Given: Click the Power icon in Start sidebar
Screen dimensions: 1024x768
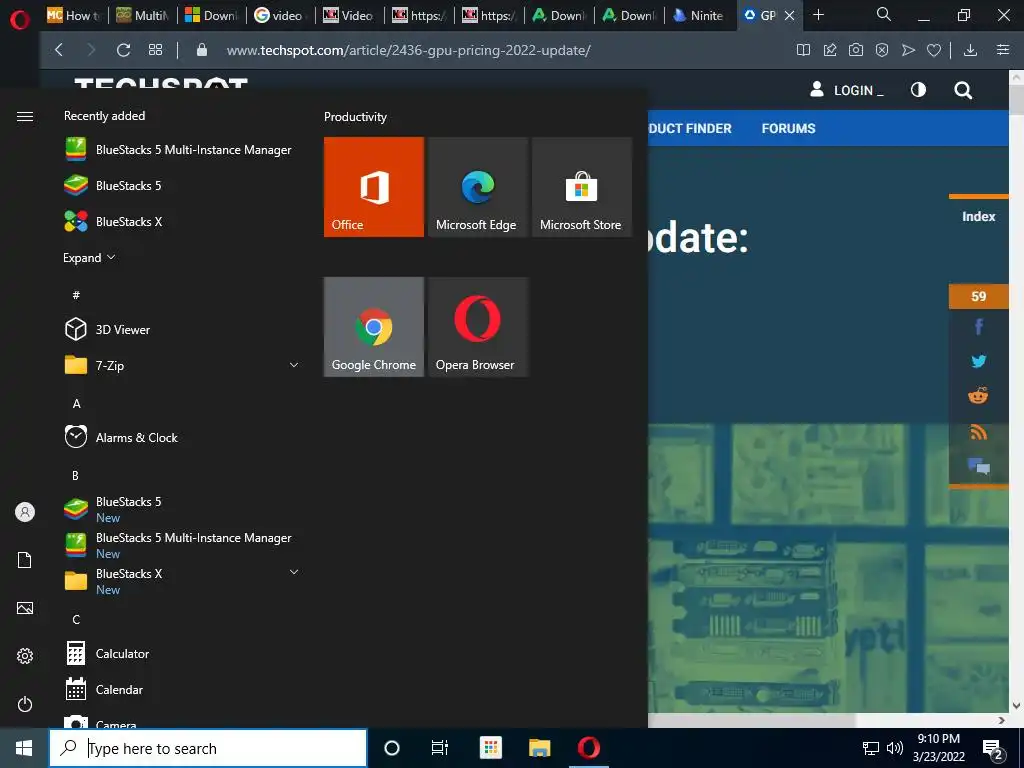Looking at the screenshot, I should (25, 704).
